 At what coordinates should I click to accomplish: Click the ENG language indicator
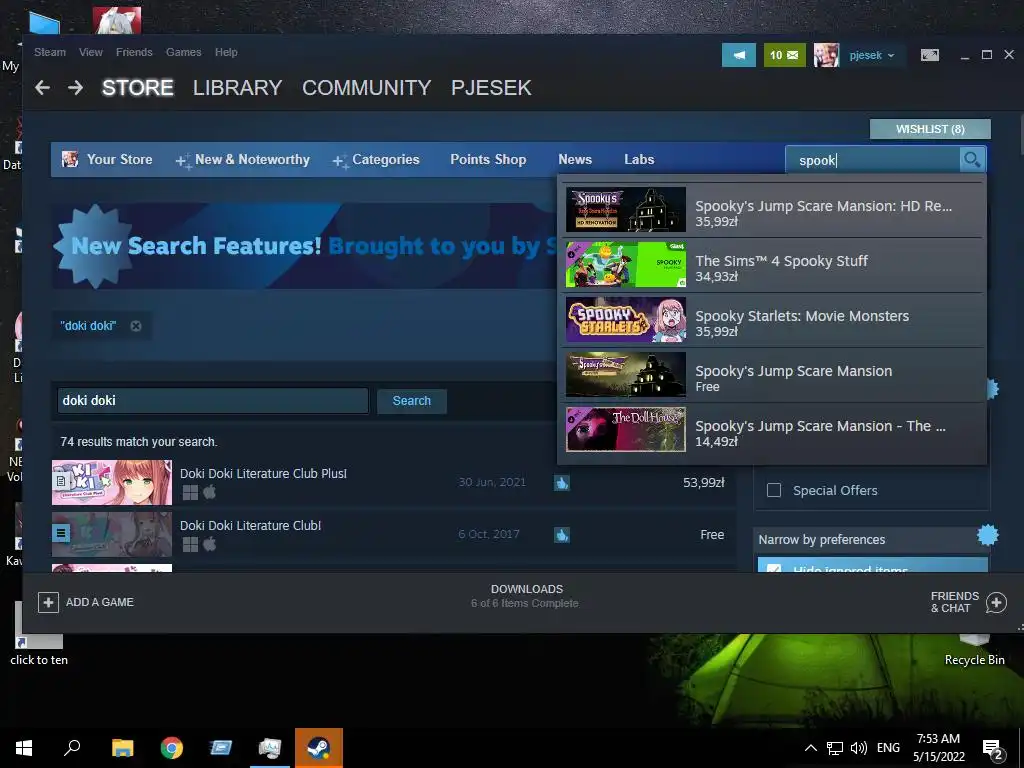(888, 748)
